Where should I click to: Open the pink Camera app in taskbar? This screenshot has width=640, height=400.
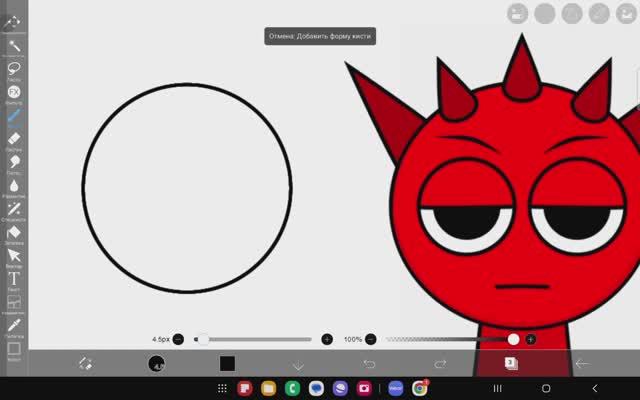click(364, 388)
